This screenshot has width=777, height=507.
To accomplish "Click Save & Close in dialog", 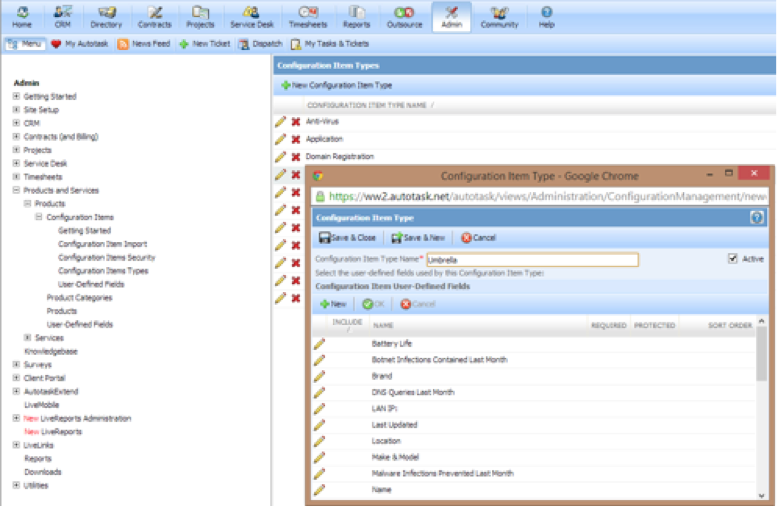I will [347, 238].
